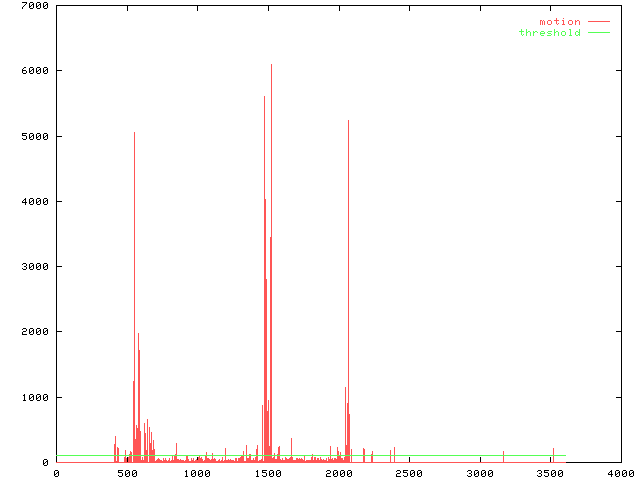Select the small spike just past x=3000
The width and height of the screenshot is (640, 480).
(503, 455)
